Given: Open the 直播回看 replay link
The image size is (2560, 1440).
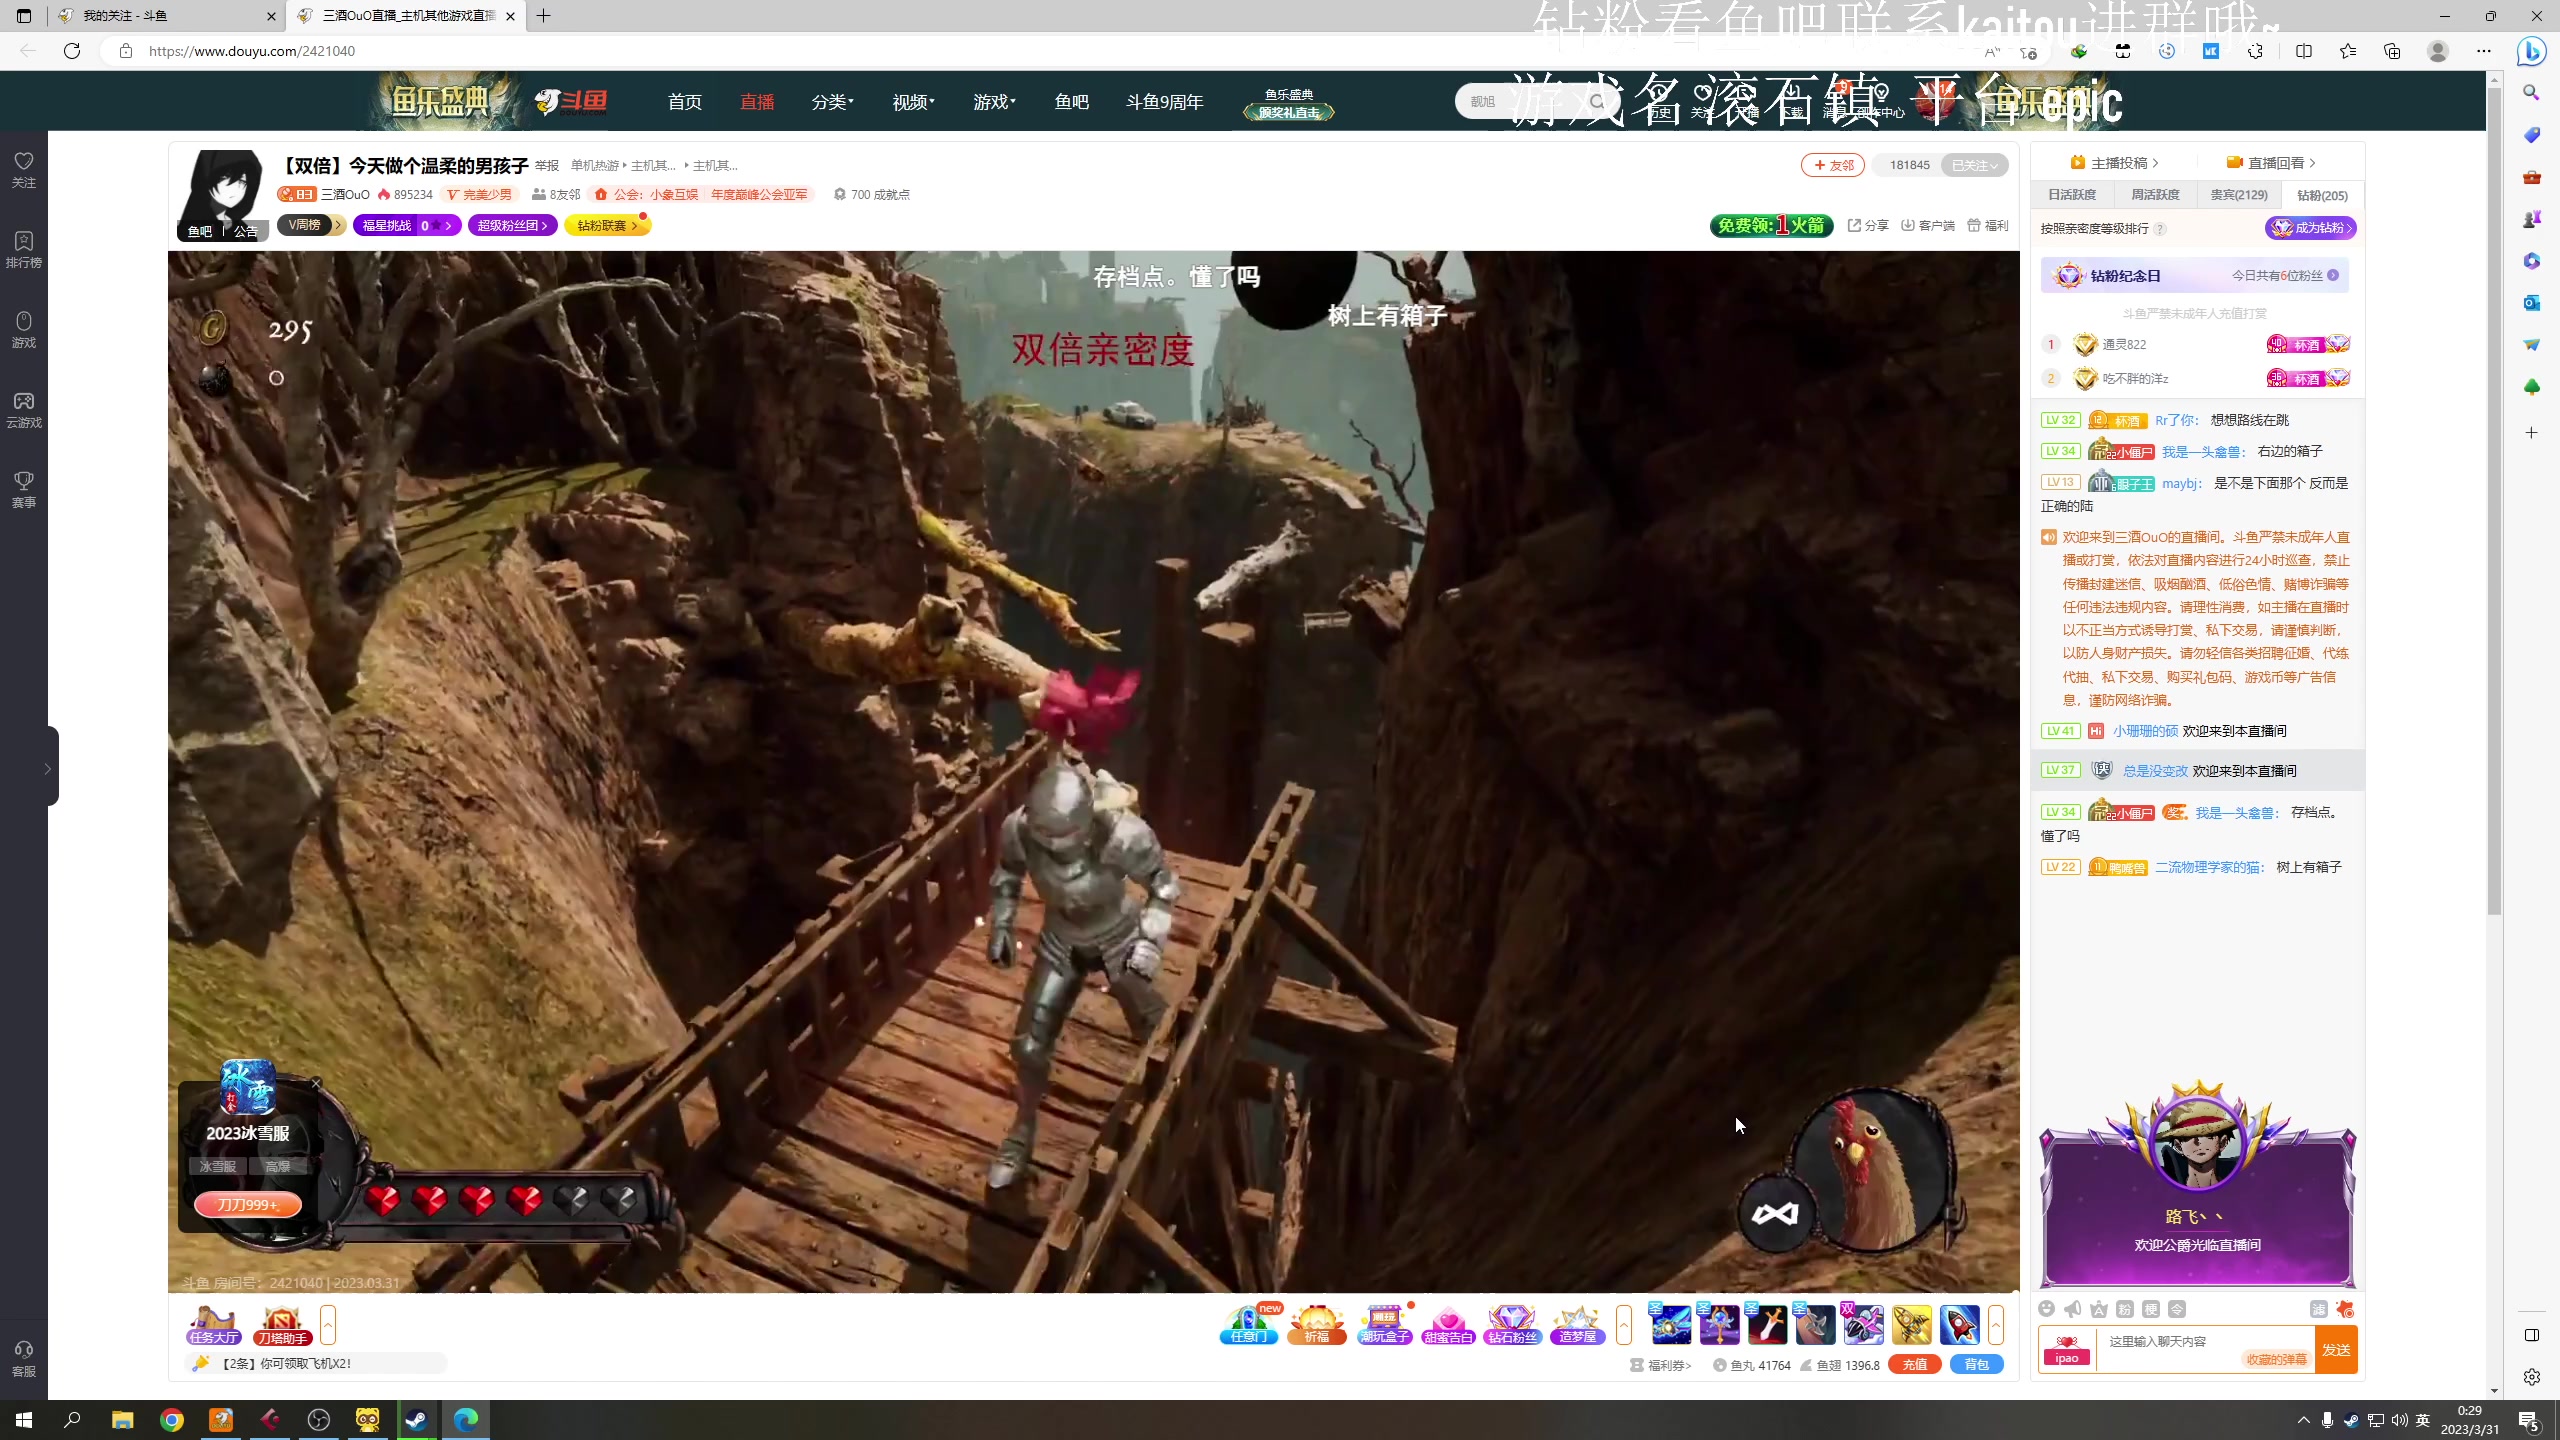Looking at the screenshot, I should (2271, 163).
